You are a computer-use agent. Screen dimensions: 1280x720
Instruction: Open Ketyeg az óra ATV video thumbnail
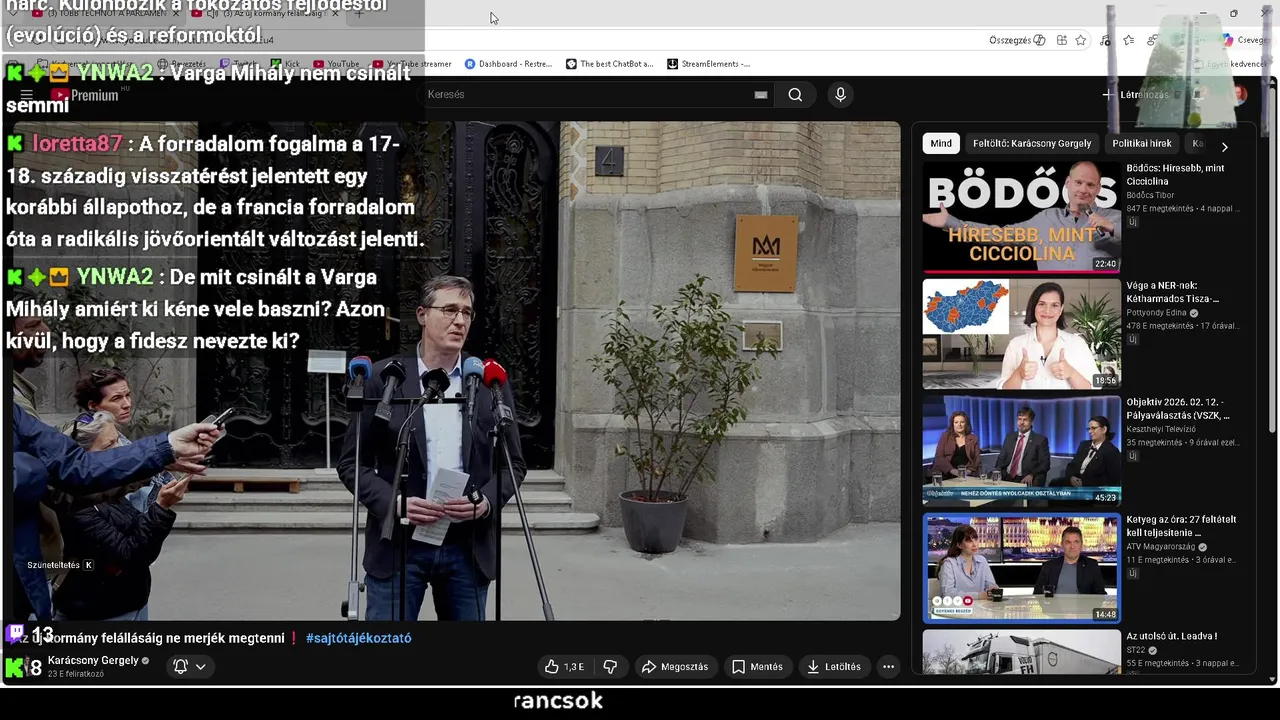tap(1021, 567)
